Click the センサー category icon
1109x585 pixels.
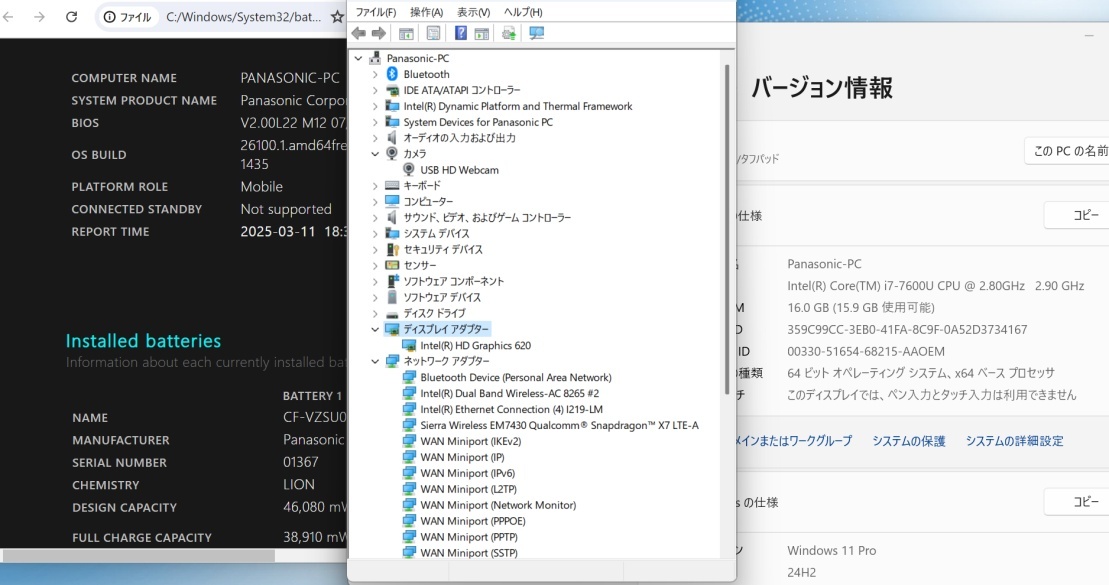[x=392, y=265]
